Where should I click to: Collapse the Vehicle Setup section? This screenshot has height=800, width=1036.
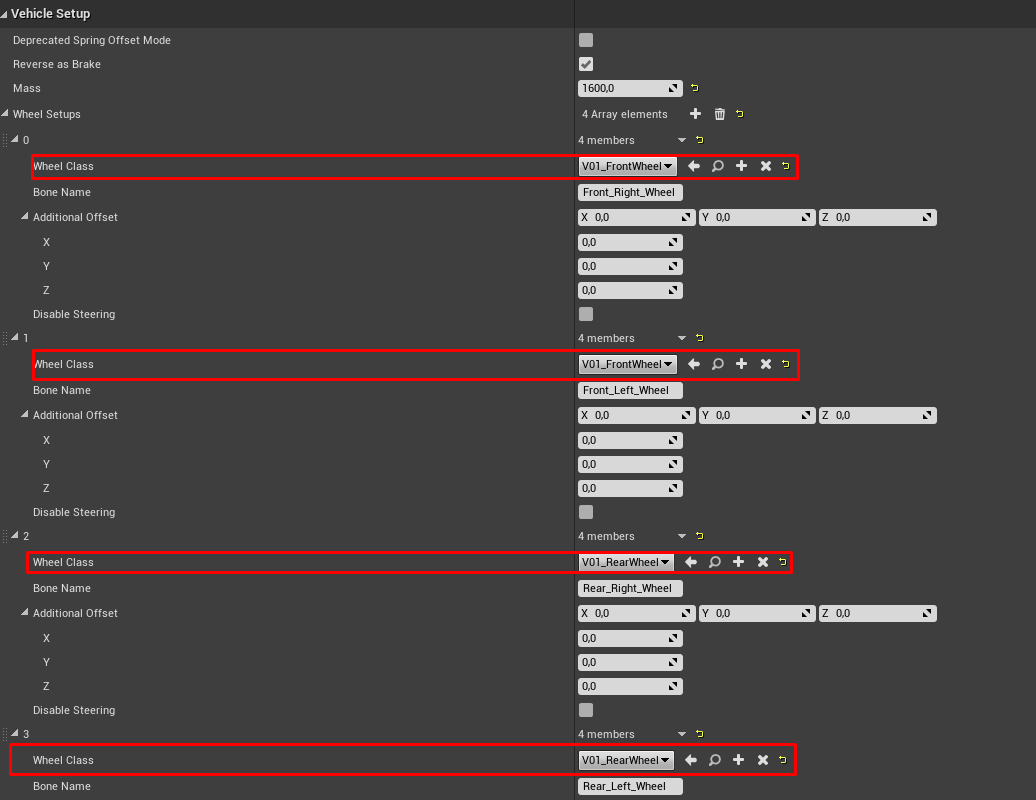(x=5, y=14)
